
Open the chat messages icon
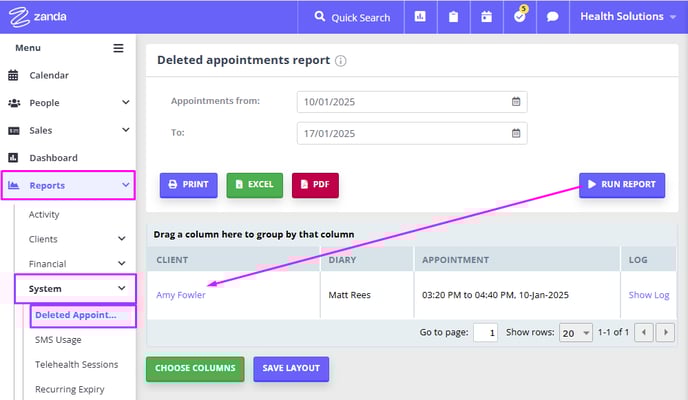tap(552, 17)
